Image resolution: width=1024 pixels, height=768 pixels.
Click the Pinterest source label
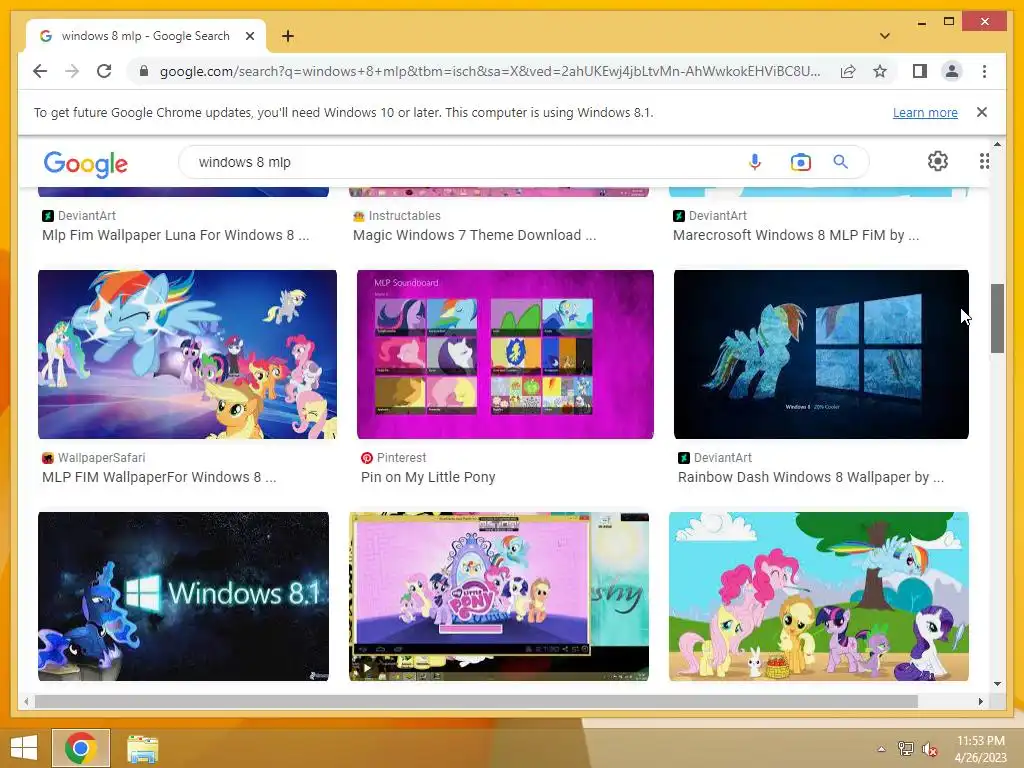[x=401, y=458]
